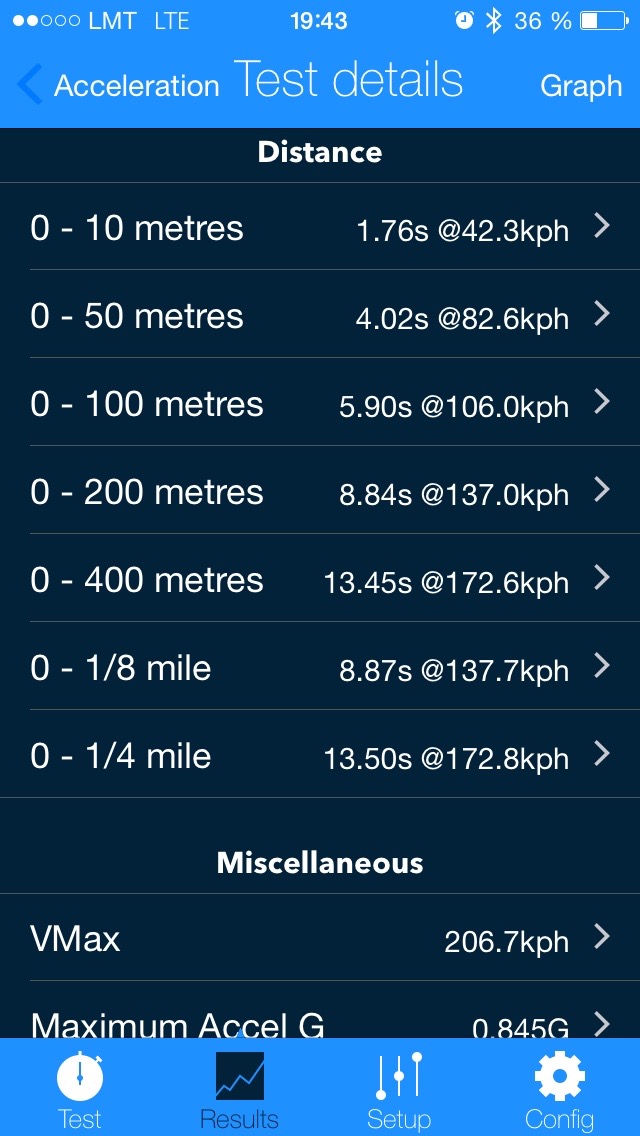Tap the alarm clock status icon

click(464, 20)
